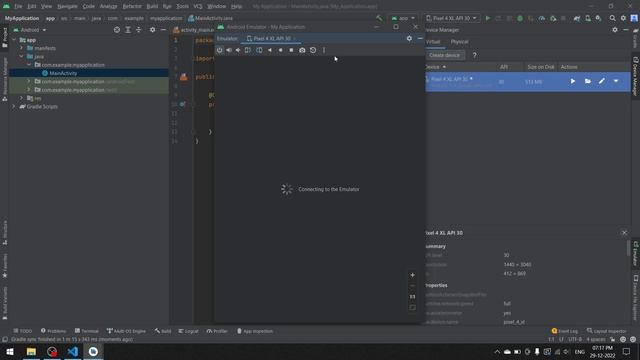Open the Refactor menu
Viewport: 640px width, 360px height.
(x=132, y=7)
